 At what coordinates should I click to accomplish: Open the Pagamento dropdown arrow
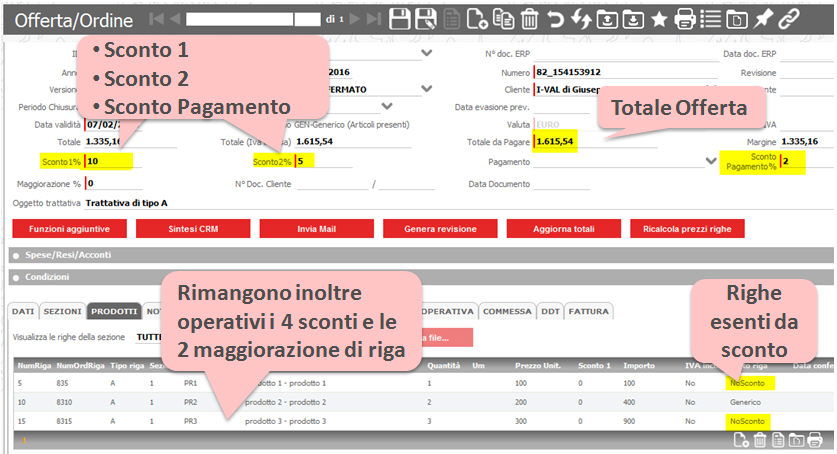(711, 160)
